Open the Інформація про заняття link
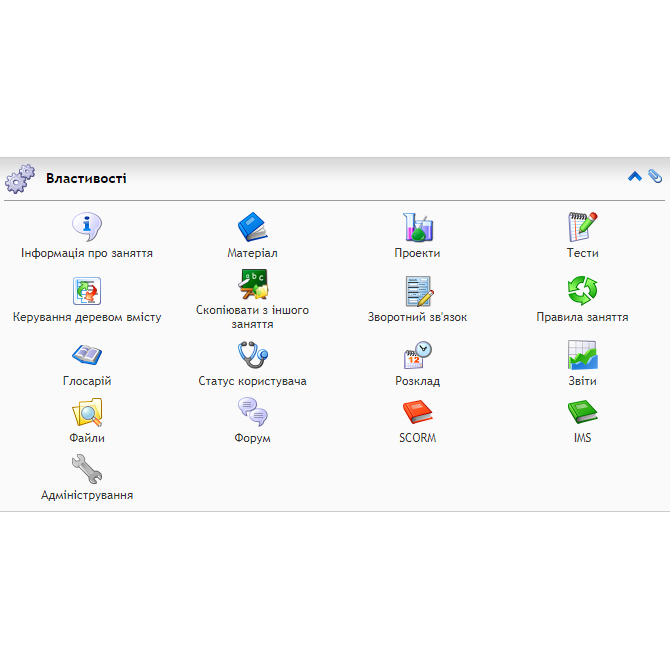This screenshot has width=672, height=672. point(87,253)
